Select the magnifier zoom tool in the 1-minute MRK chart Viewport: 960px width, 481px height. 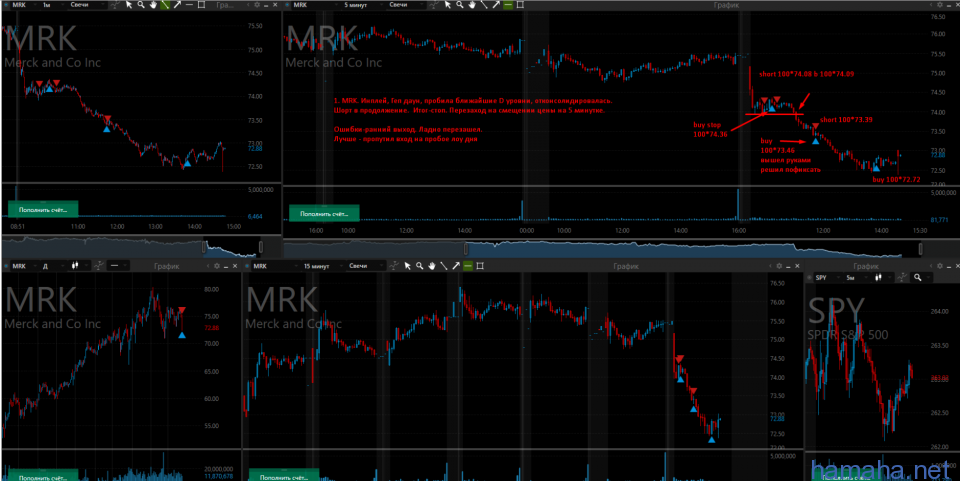tap(141, 5)
